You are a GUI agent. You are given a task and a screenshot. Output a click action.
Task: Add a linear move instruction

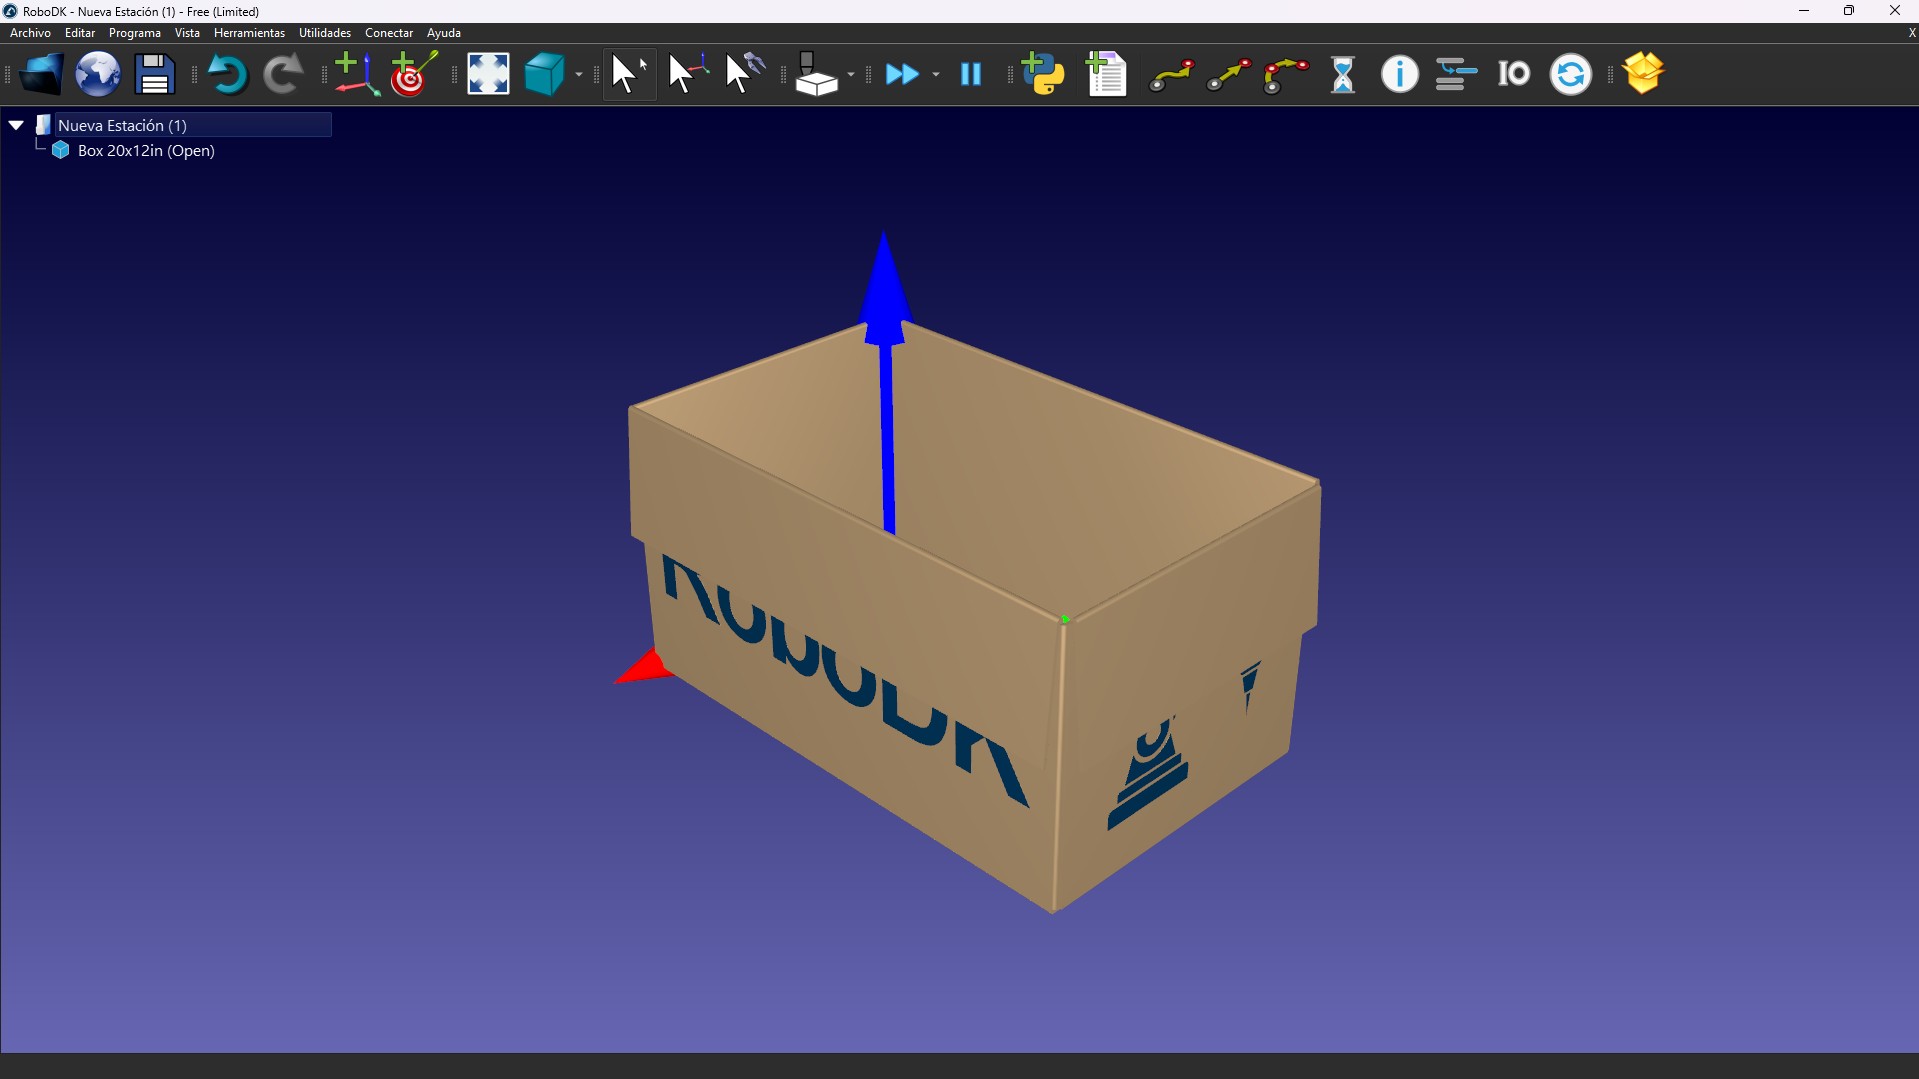click(1229, 75)
